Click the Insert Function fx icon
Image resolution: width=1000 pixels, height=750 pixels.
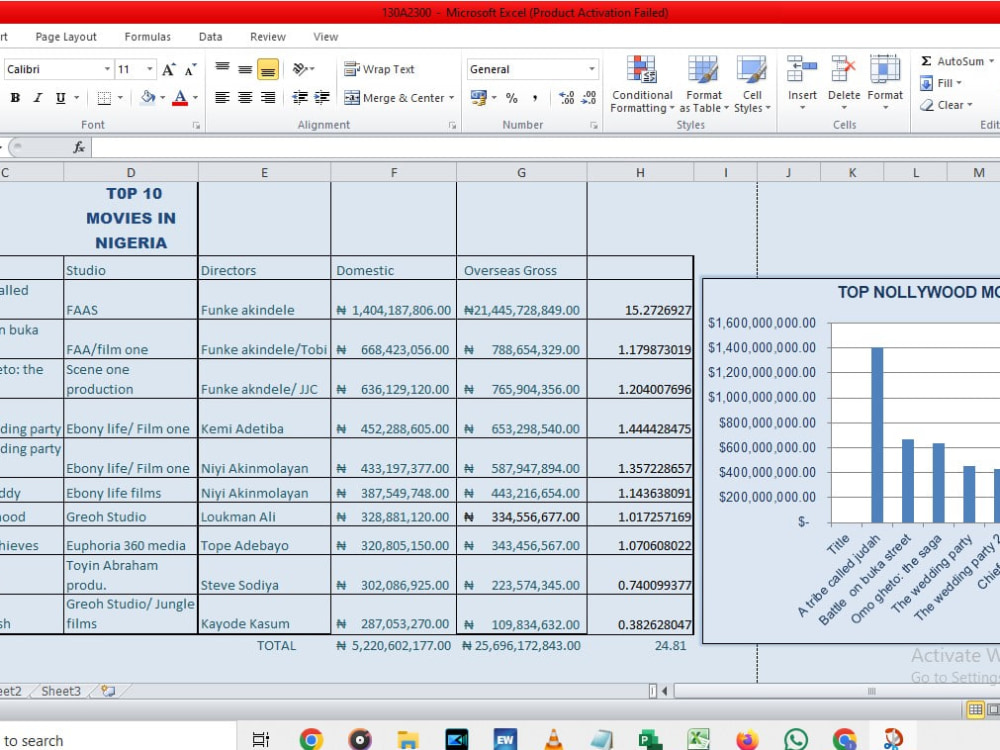[79, 147]
